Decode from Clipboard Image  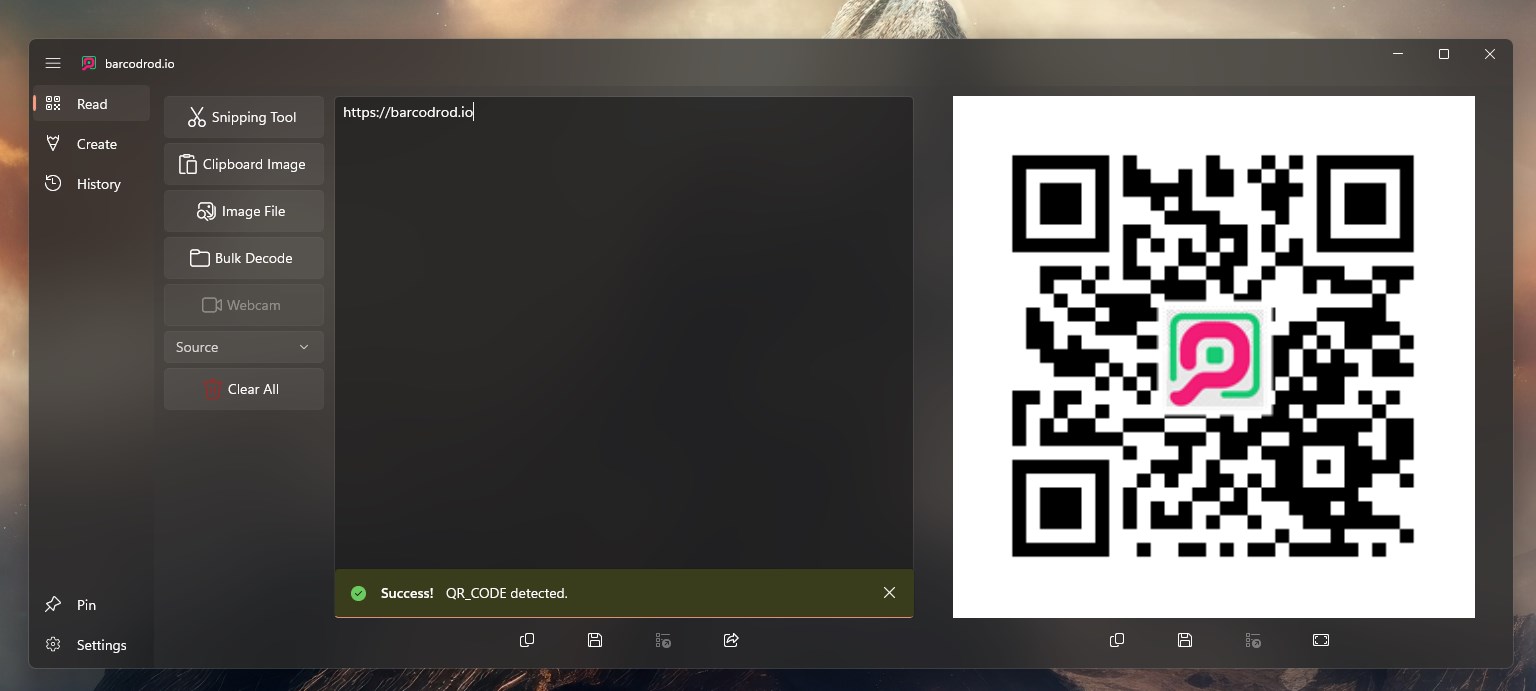(x=244, y=164)
